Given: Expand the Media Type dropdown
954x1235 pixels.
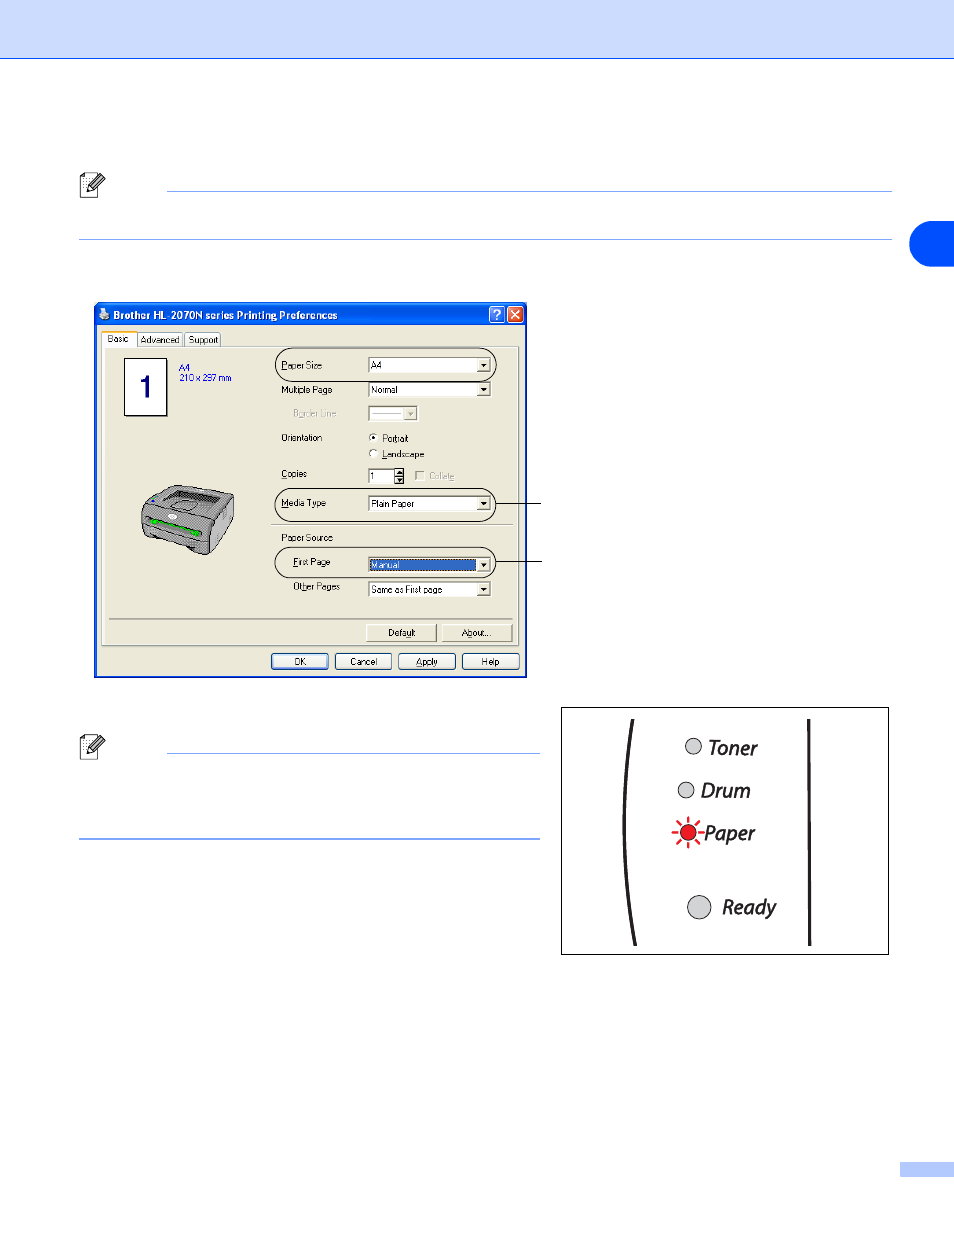Looking at the screenshot, I should coord(484,504).
